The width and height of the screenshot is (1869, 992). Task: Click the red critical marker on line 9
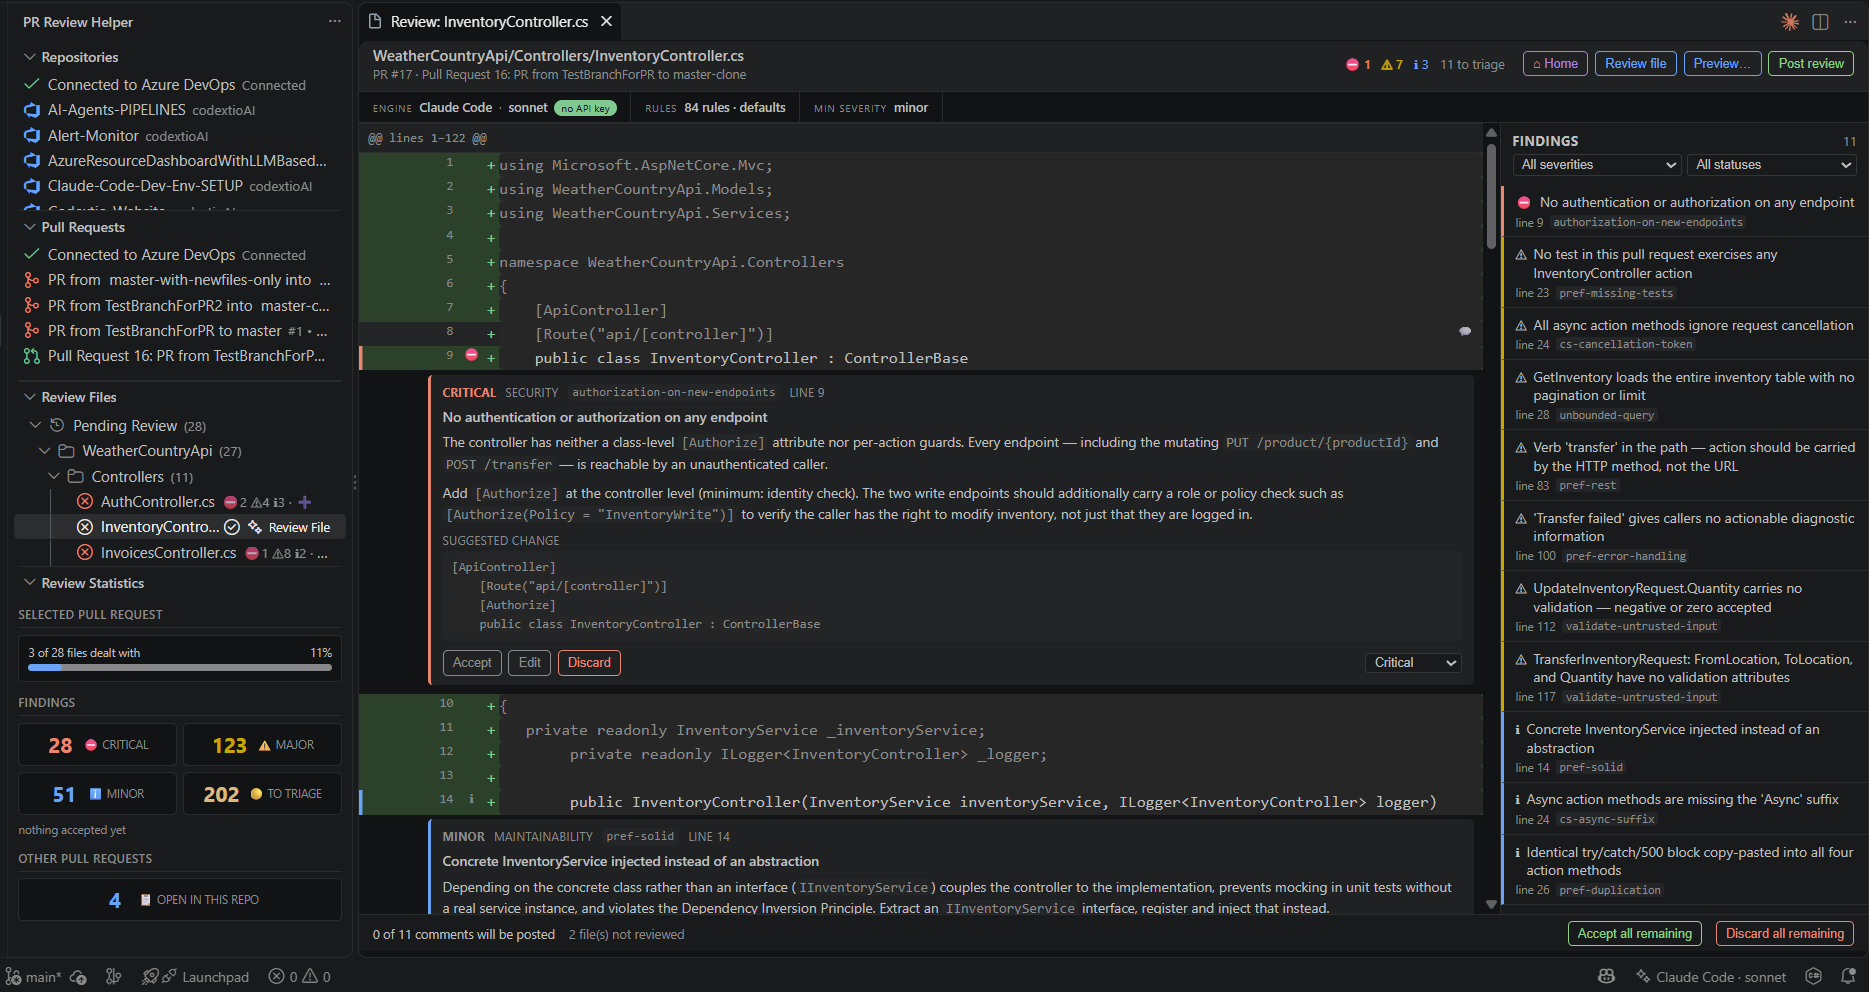(x=471, y=355)
